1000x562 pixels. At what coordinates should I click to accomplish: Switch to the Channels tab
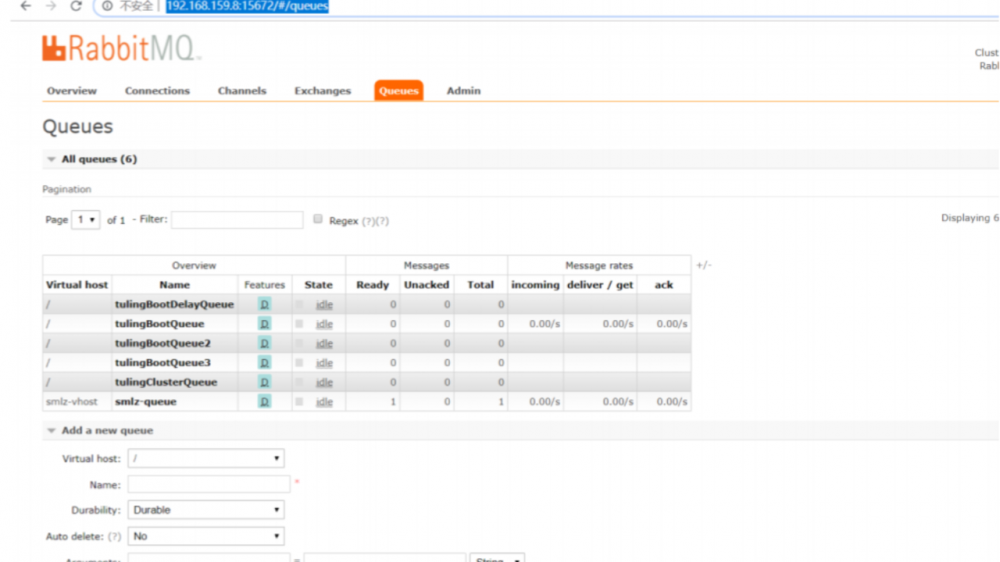click(242, 91)
